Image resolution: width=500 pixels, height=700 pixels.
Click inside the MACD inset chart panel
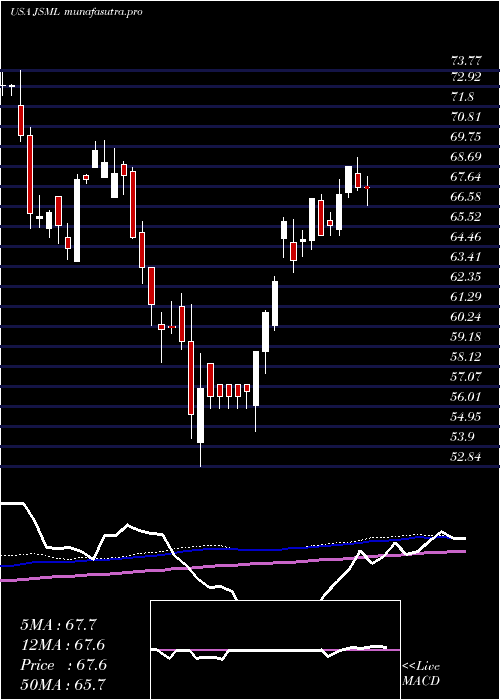(275, 650)
